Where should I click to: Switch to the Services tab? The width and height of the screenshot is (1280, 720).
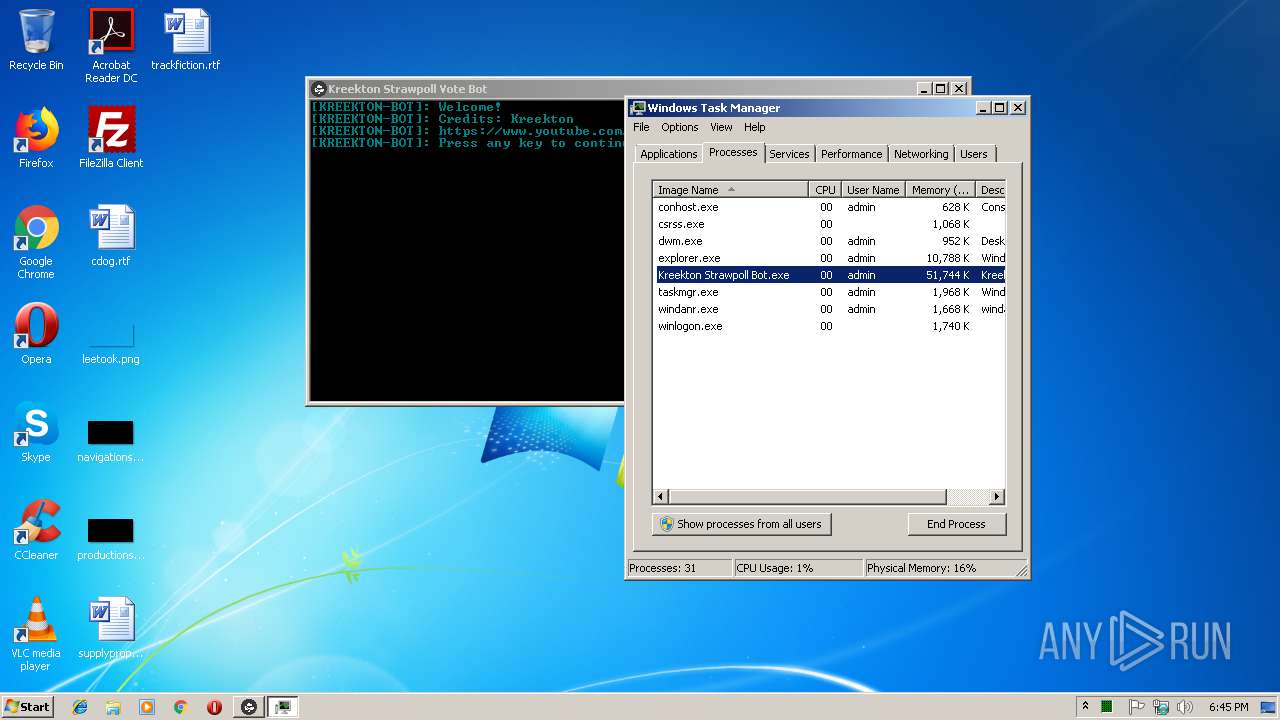(789, 154)
